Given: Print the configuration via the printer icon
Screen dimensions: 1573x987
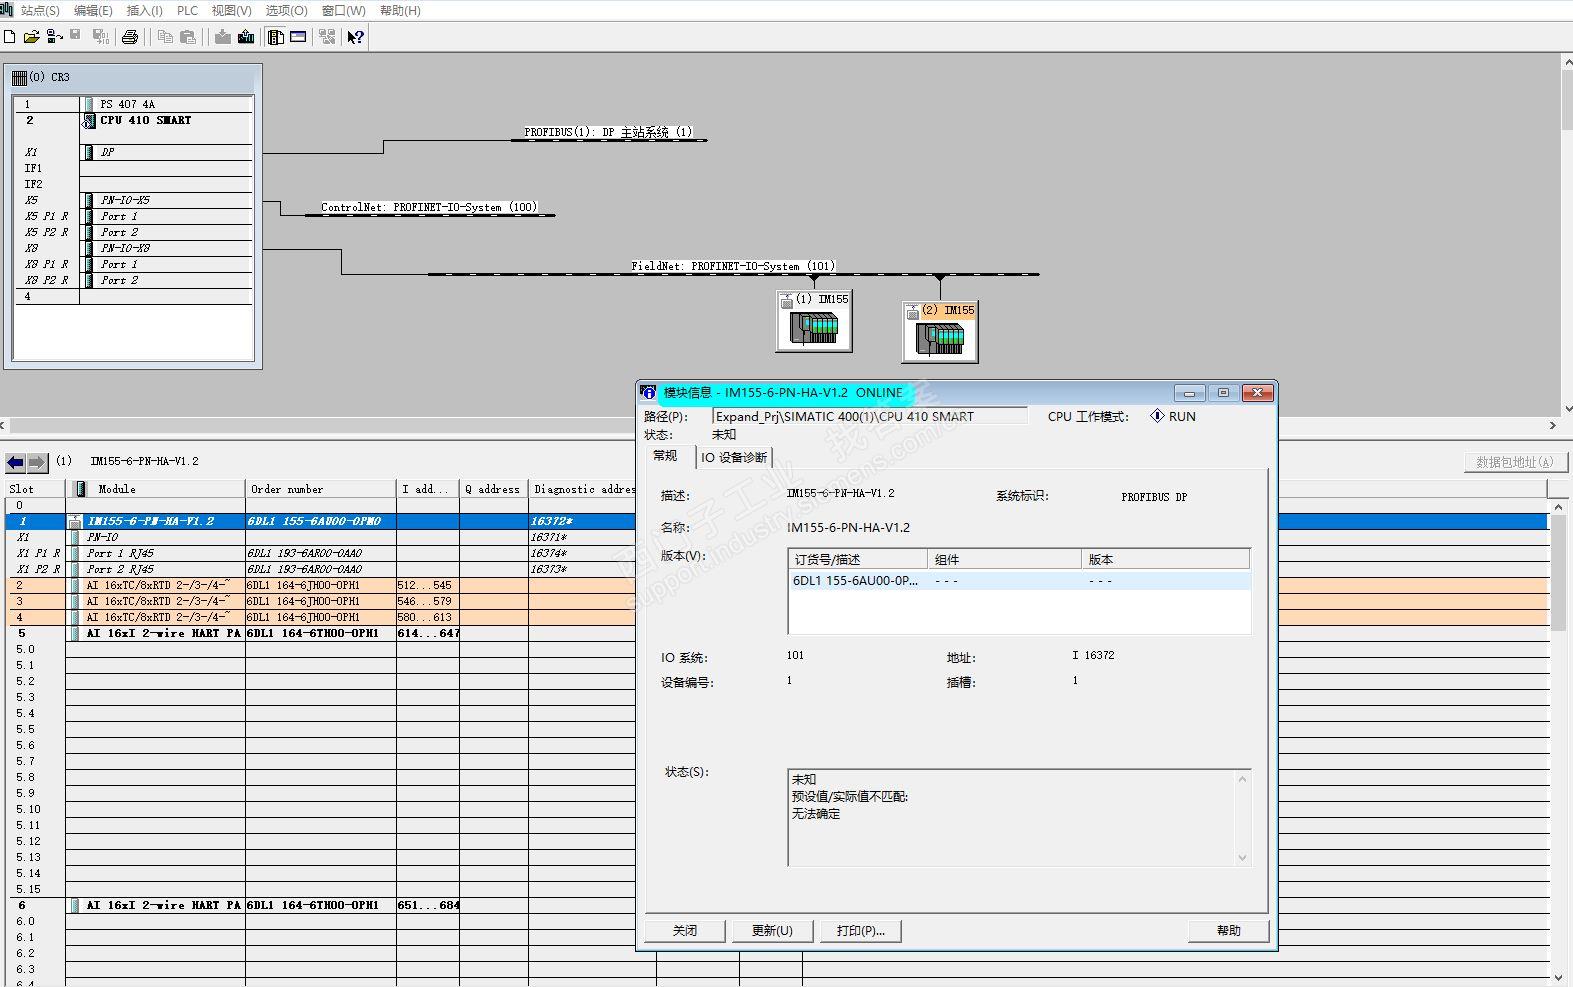Looking at the screenshot, I should point(130,37).
